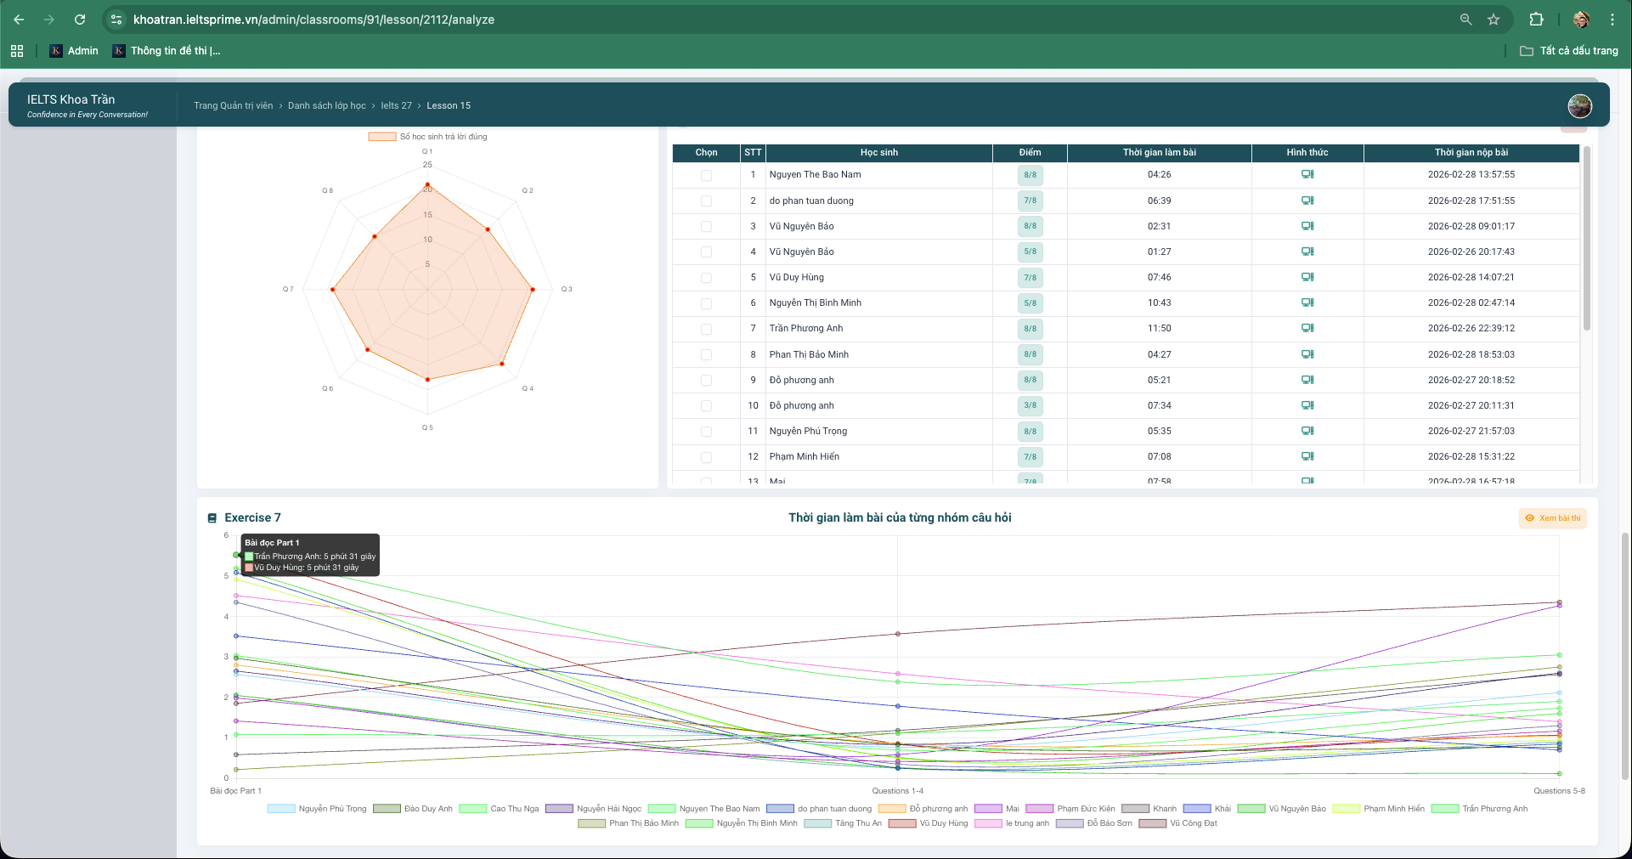Click the 'Thời gian làm bài' column header
Viewport: 1632px width, 859px height.
click(x=1158, y=152)
